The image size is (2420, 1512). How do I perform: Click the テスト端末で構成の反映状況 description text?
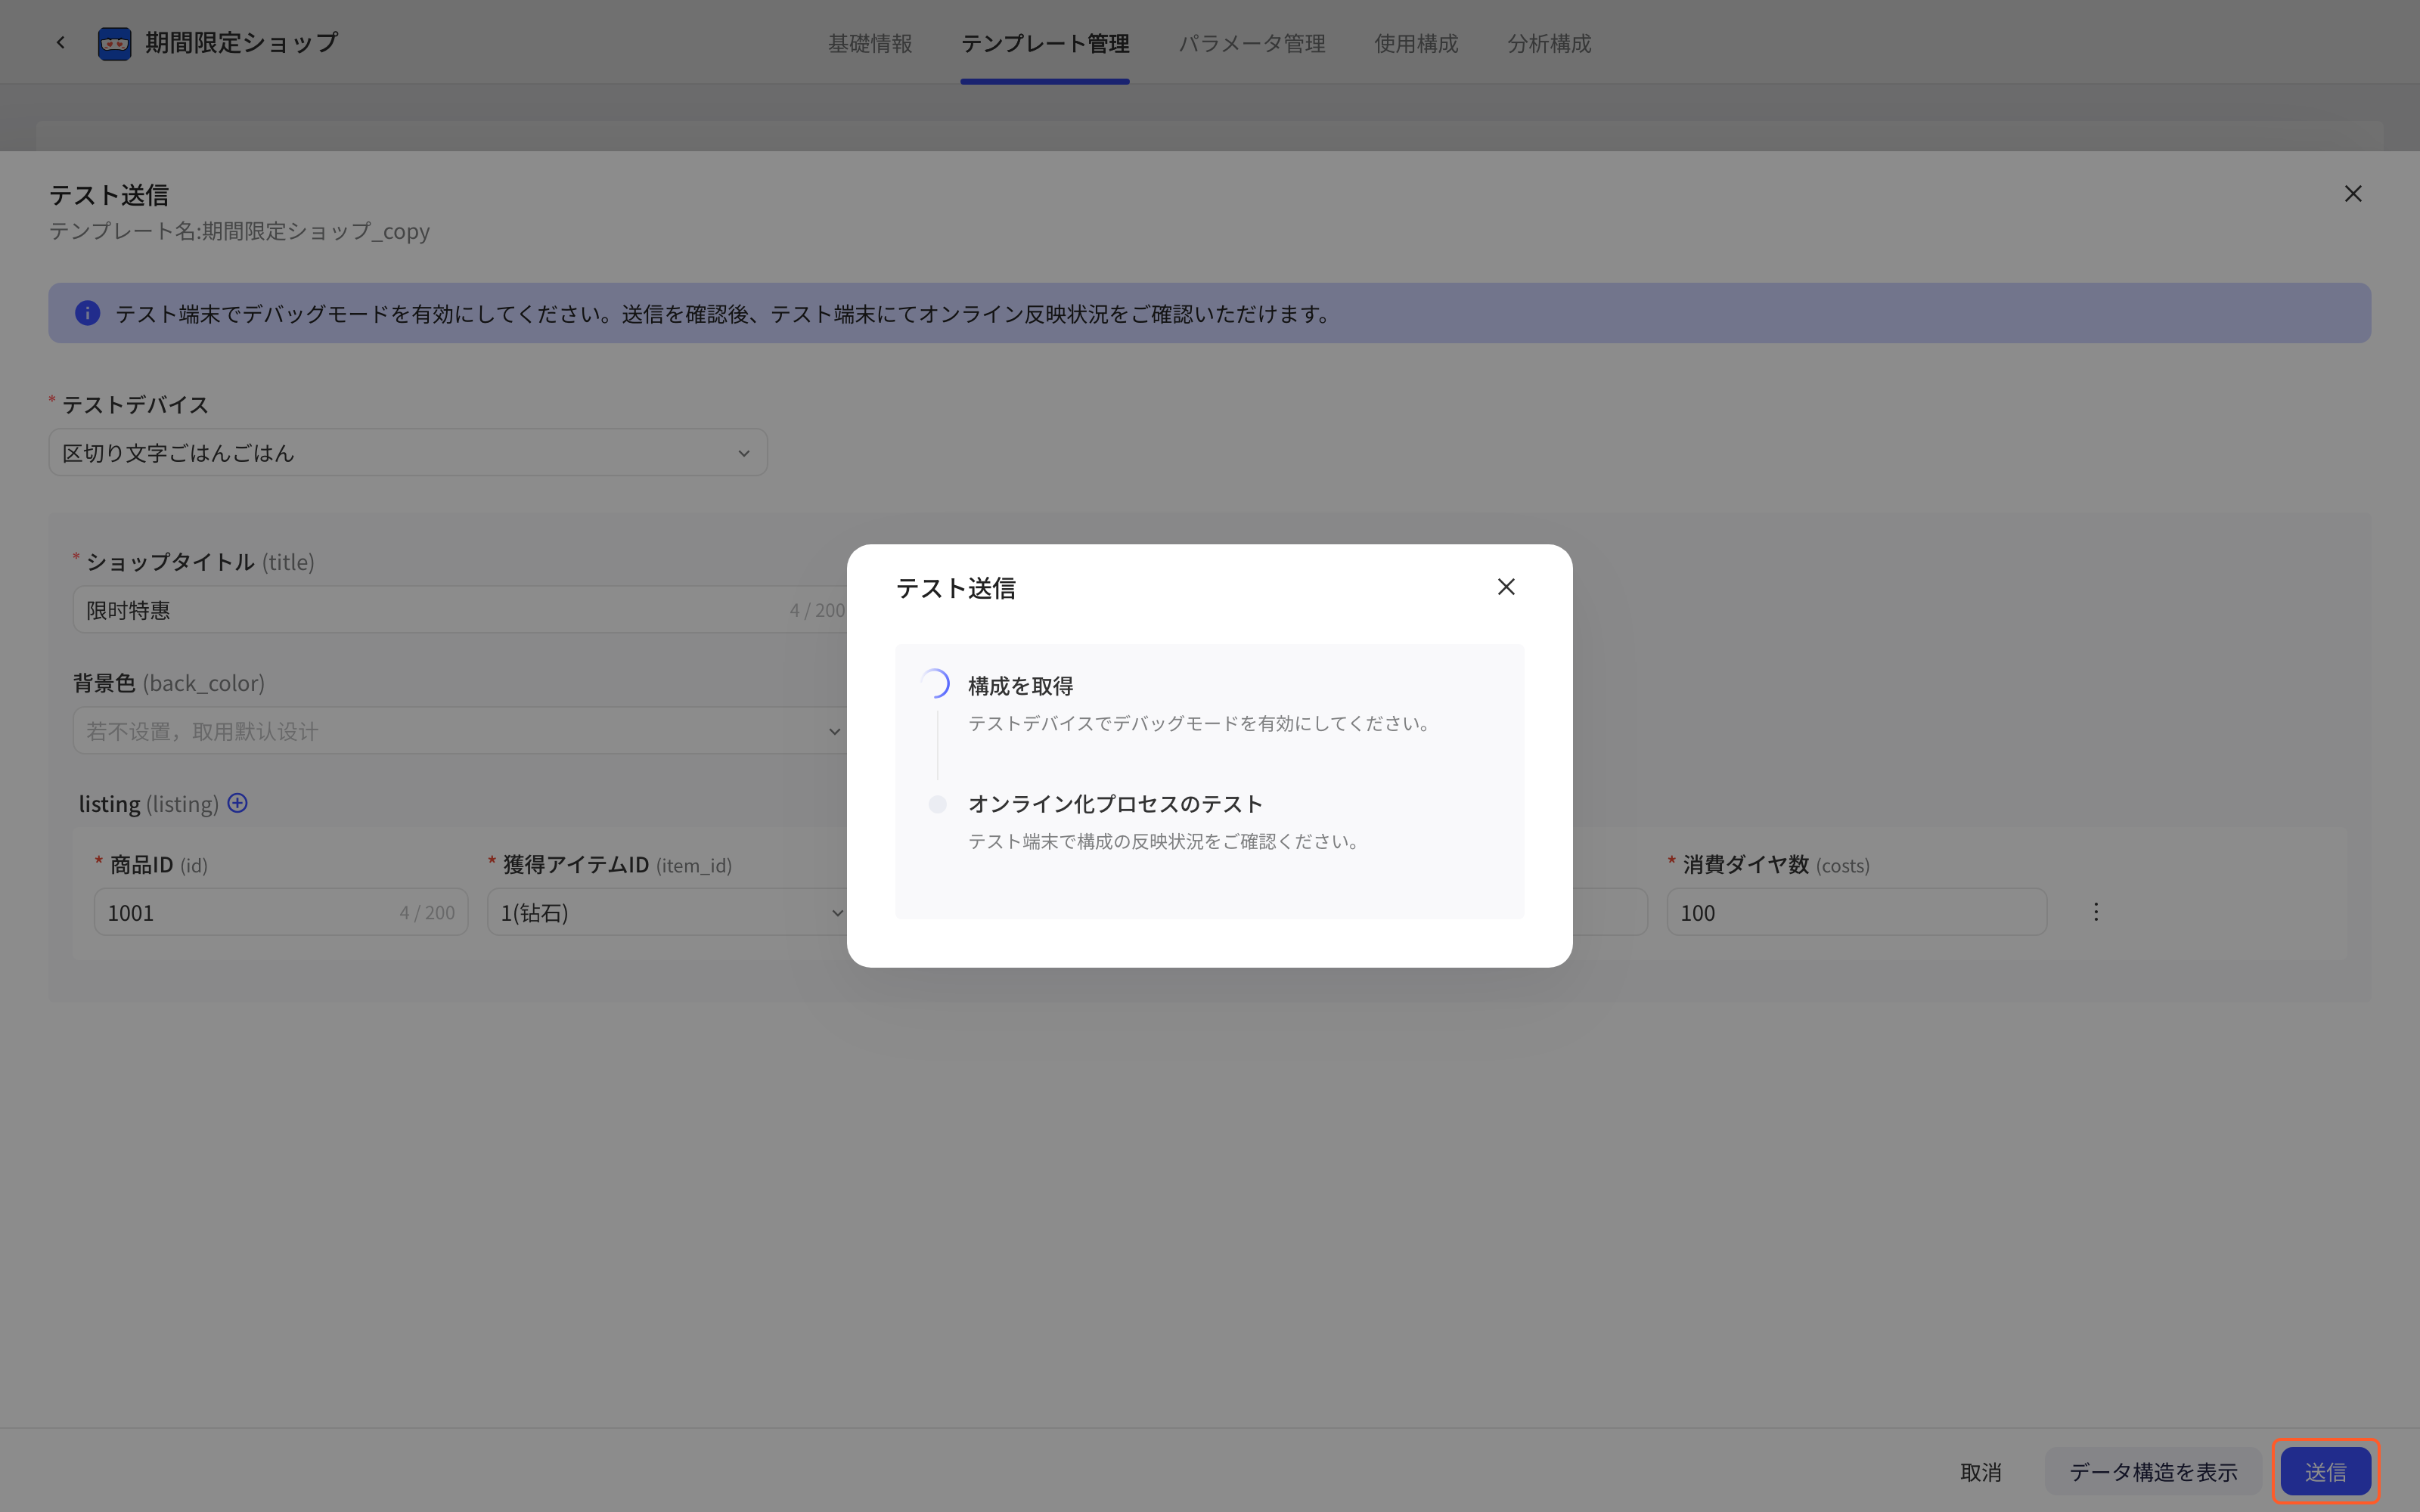click(x=1165, y=841)
